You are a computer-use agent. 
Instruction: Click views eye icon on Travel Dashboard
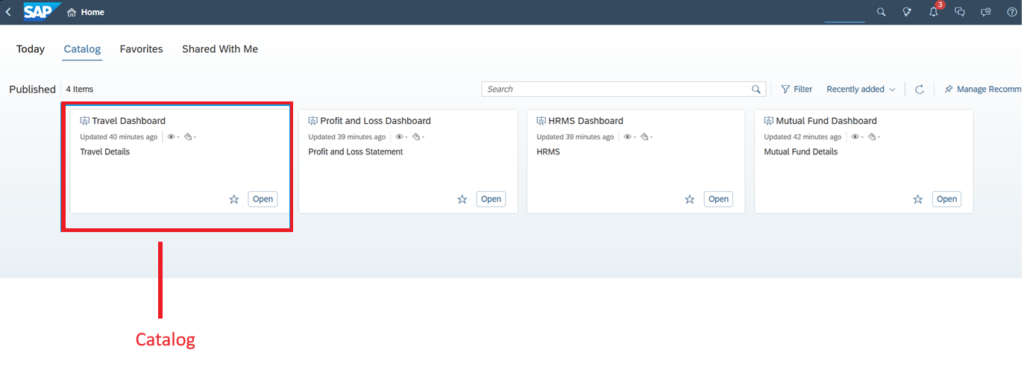(x=171, y=137)
